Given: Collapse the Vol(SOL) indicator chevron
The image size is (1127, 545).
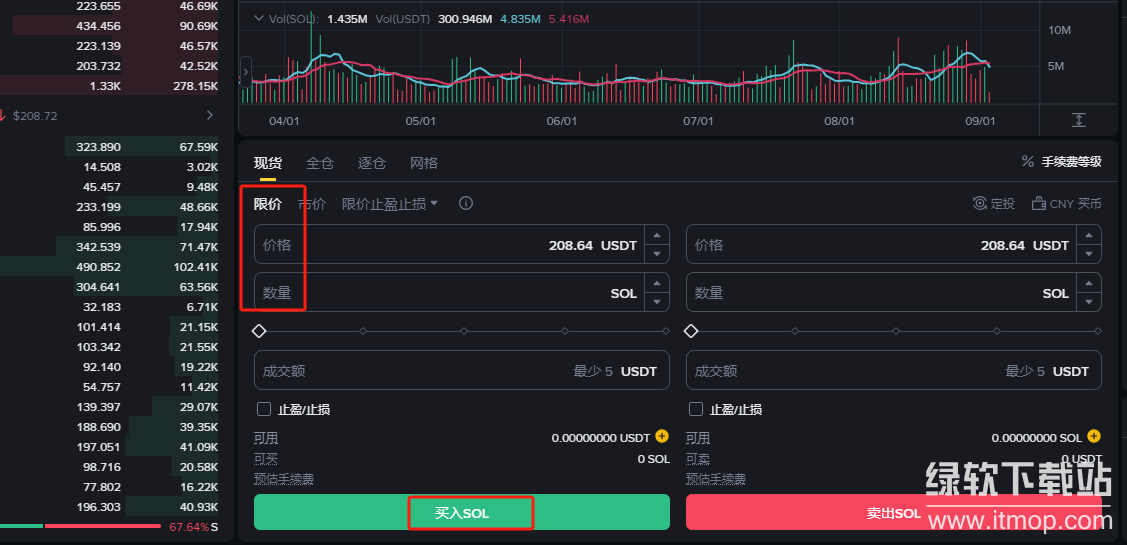Looking at the screenshot, I should pos(259,19).
